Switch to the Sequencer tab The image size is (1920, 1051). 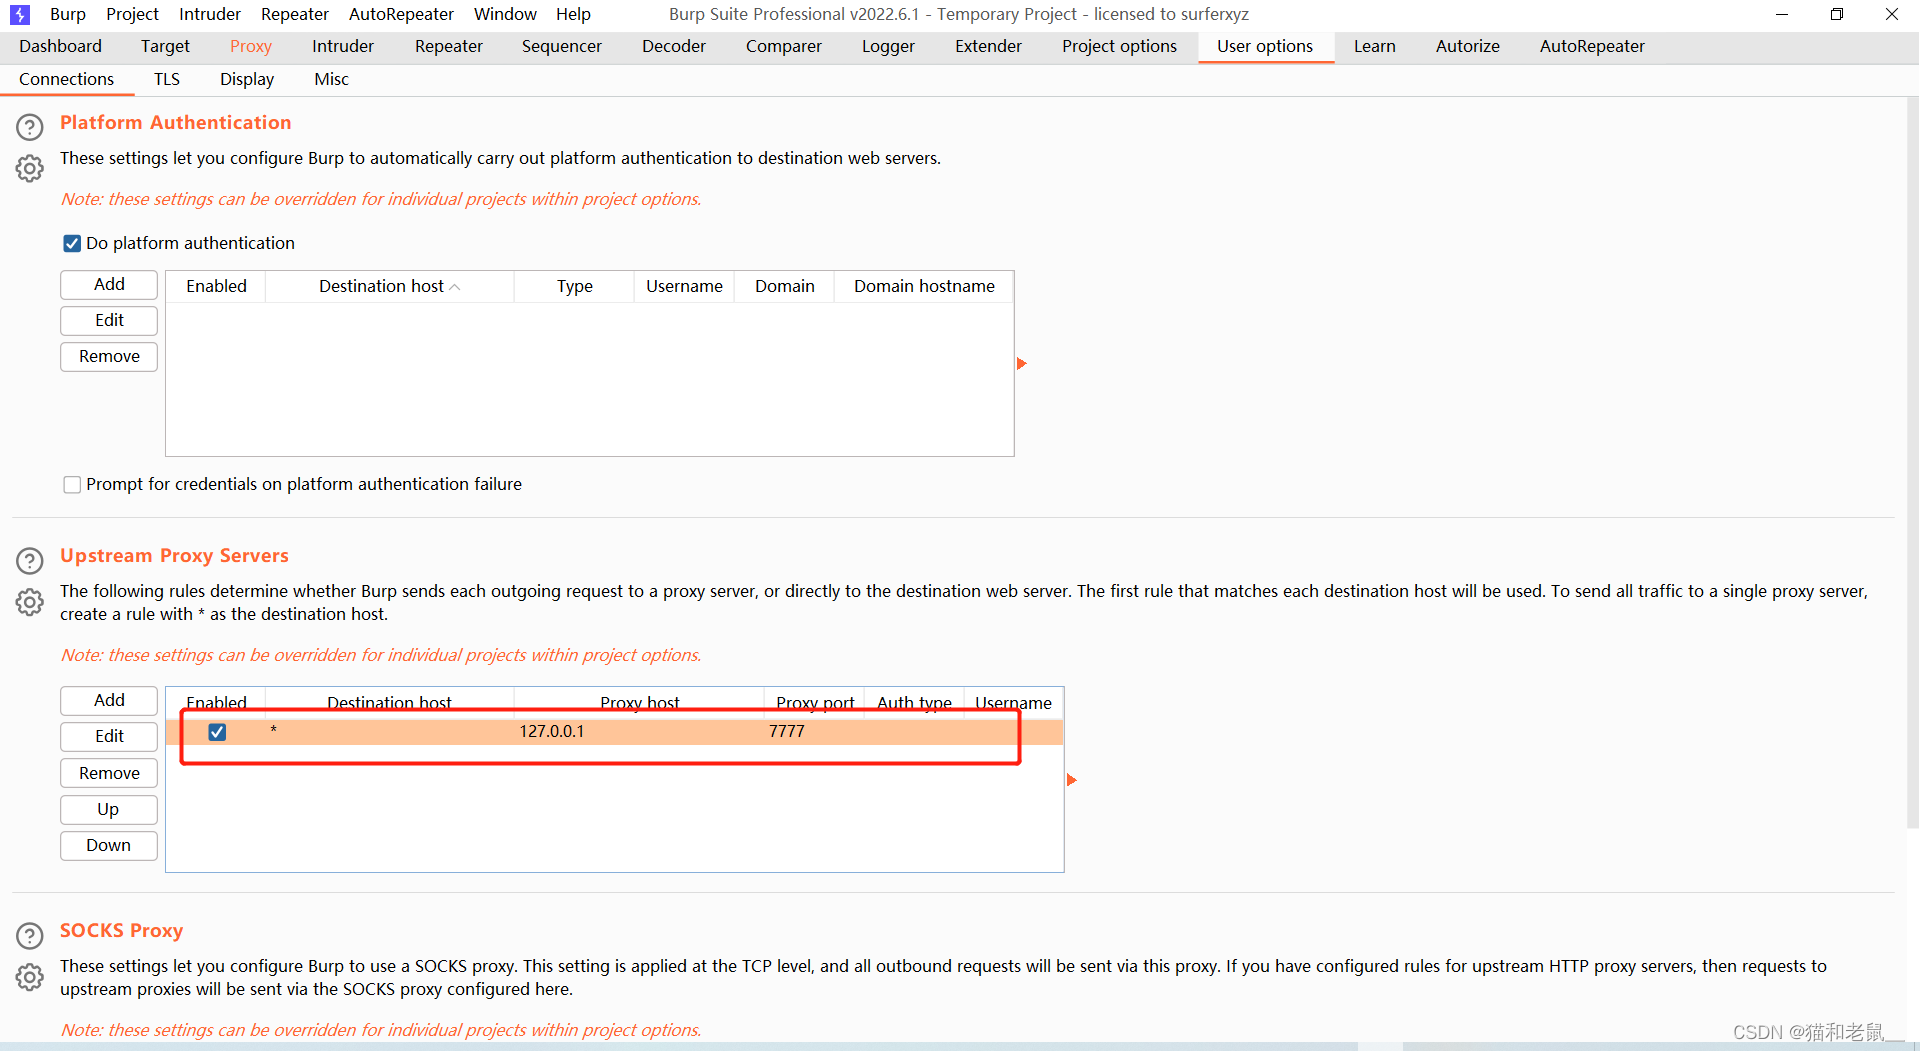pos(562,46)
